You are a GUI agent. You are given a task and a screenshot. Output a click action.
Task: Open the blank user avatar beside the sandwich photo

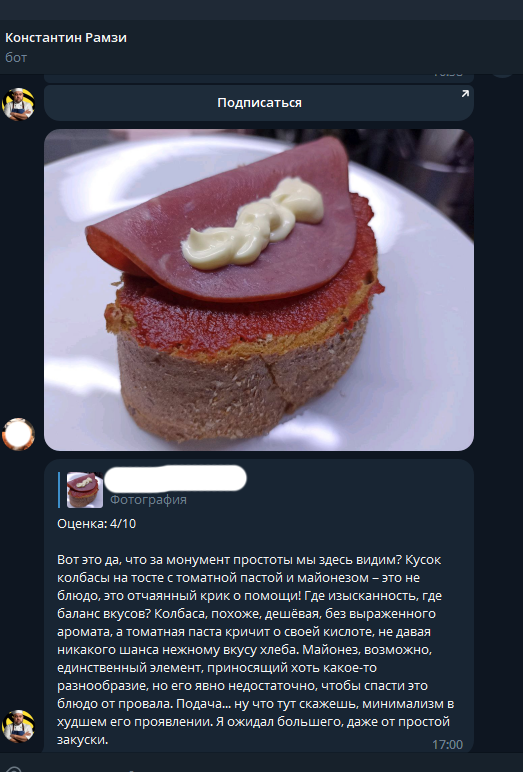[18, 434]
